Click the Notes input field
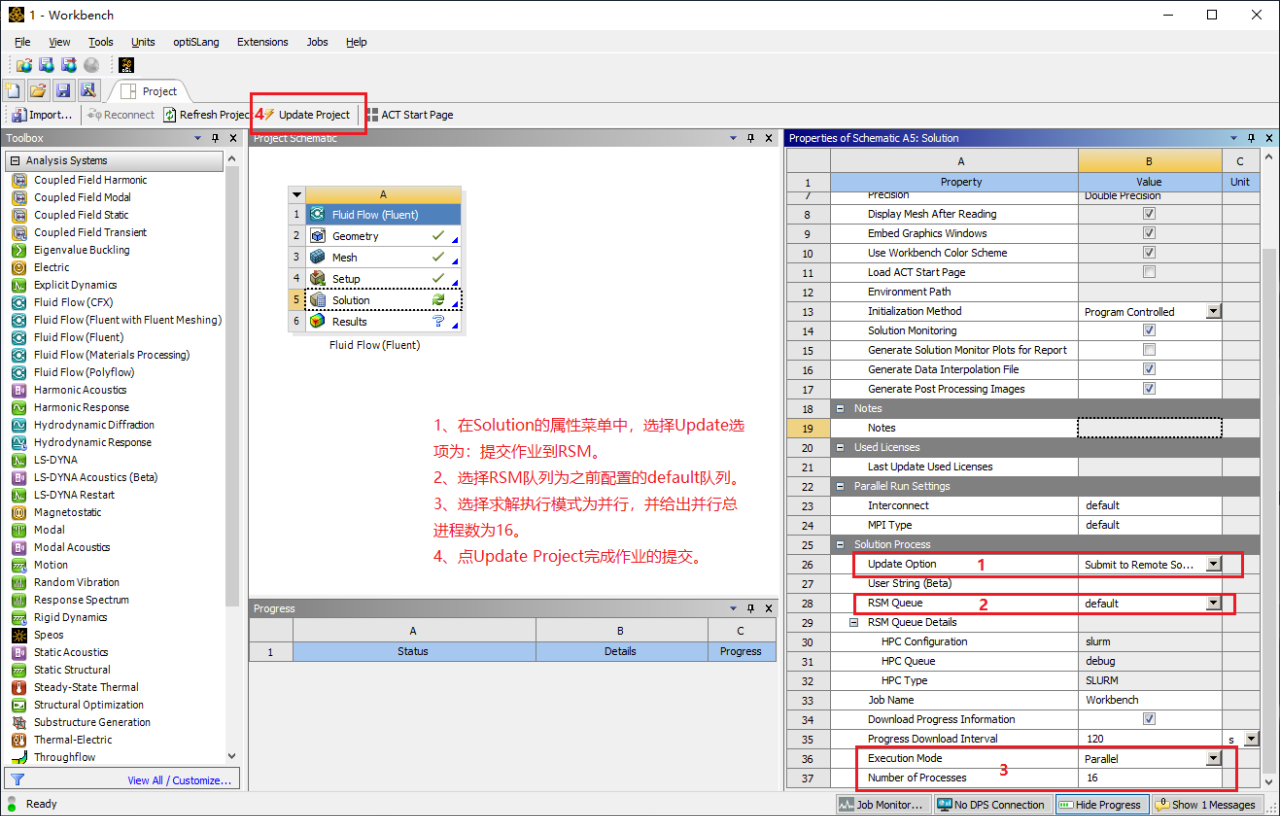Image resolution: width=1280 pixels, height=816 pixels. point(1147,427)
